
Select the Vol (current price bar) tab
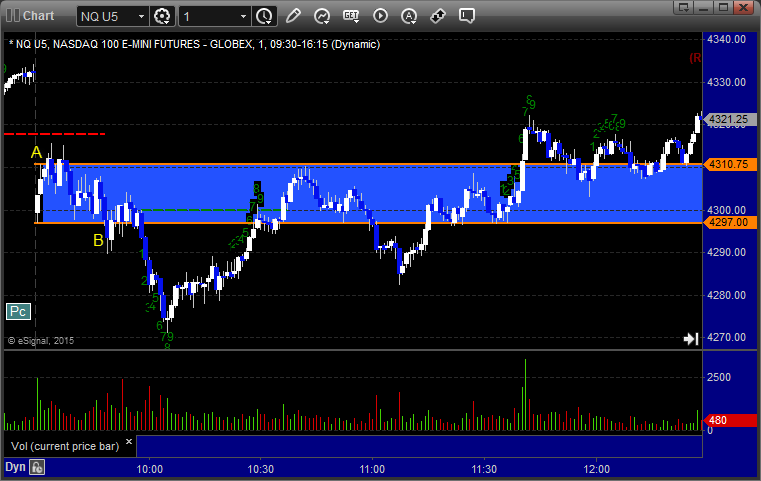[65, 446]
